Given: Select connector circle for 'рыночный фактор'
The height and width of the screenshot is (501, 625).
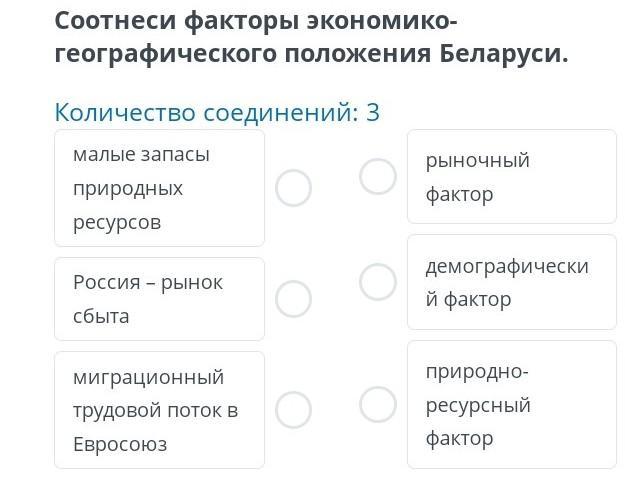Looking at the screenshot, I should point(377,176).
